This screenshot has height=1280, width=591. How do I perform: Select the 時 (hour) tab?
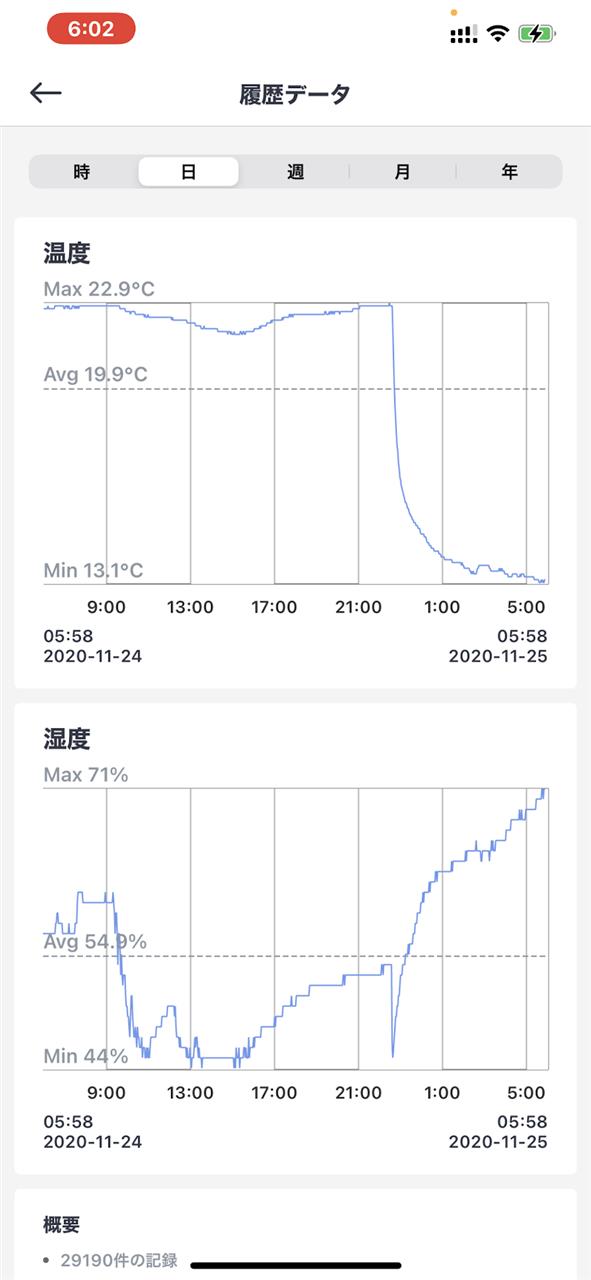[x=82, y=172]
